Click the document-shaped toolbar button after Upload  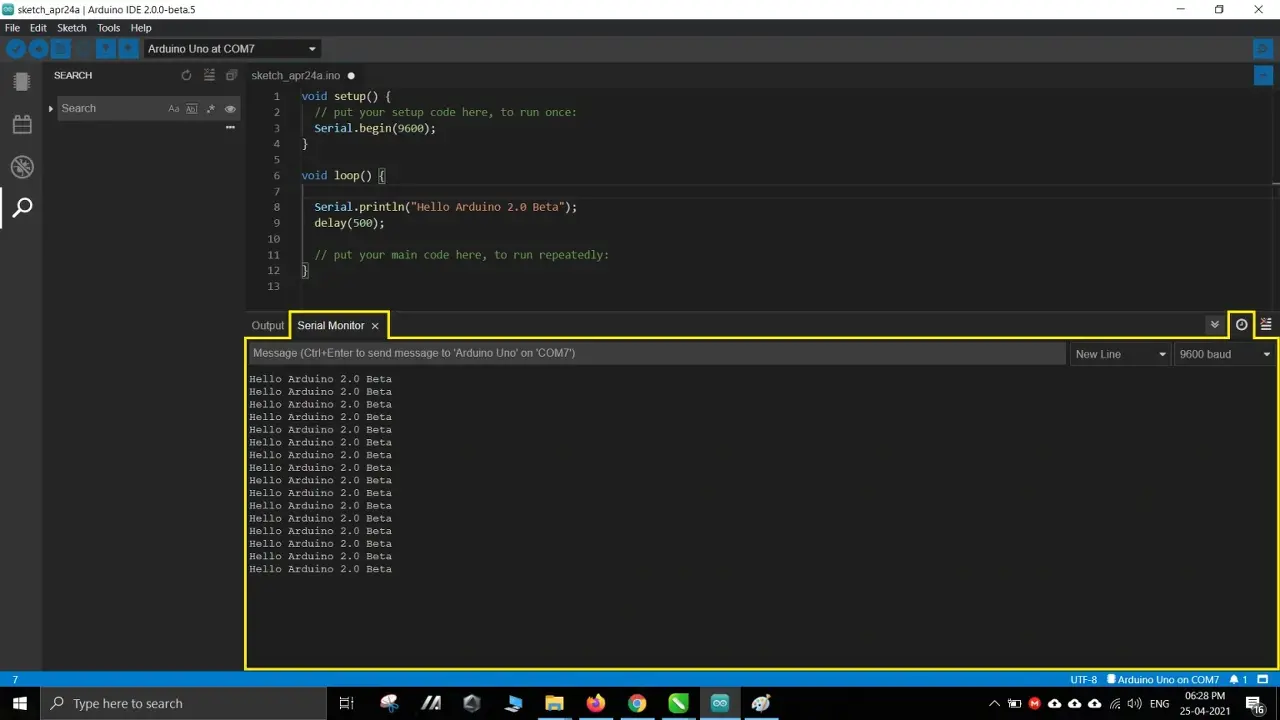coord(61,48)
